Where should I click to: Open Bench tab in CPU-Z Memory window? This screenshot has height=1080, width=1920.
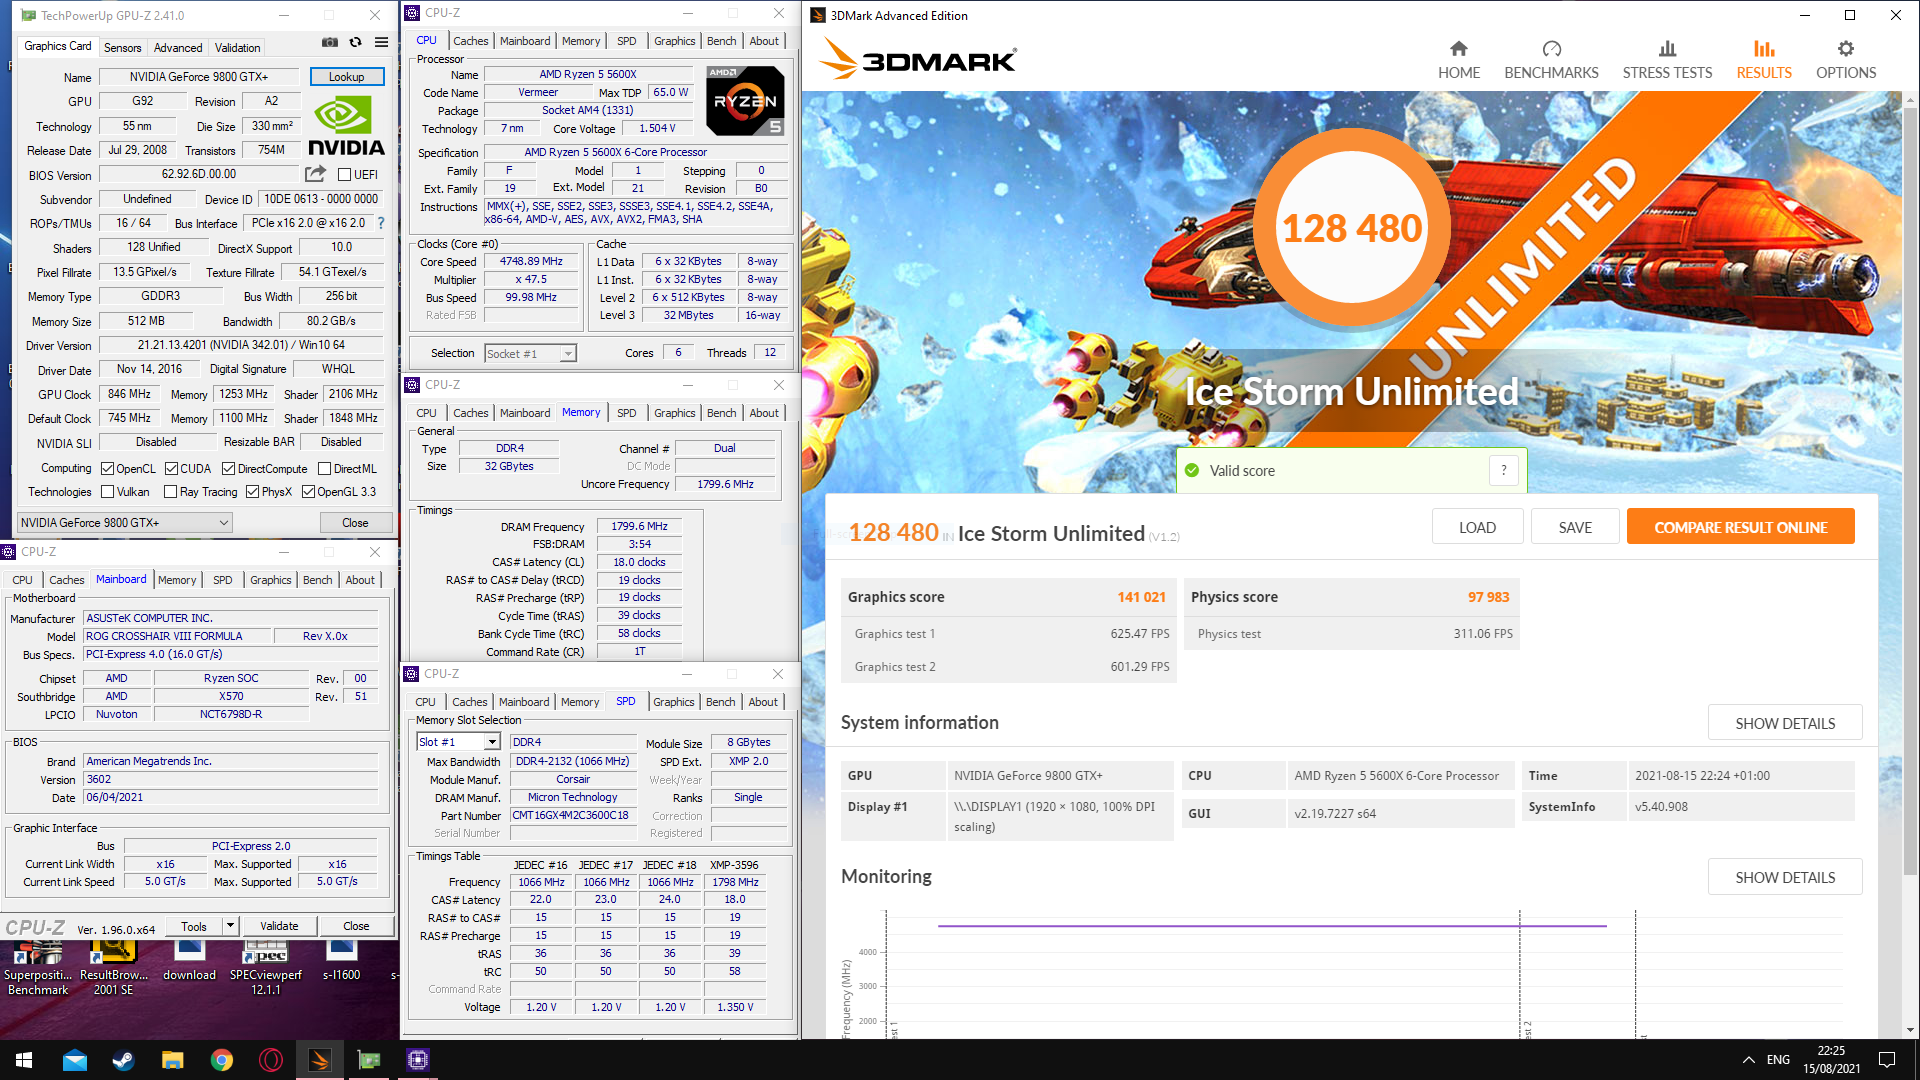[x=721, y=413]
